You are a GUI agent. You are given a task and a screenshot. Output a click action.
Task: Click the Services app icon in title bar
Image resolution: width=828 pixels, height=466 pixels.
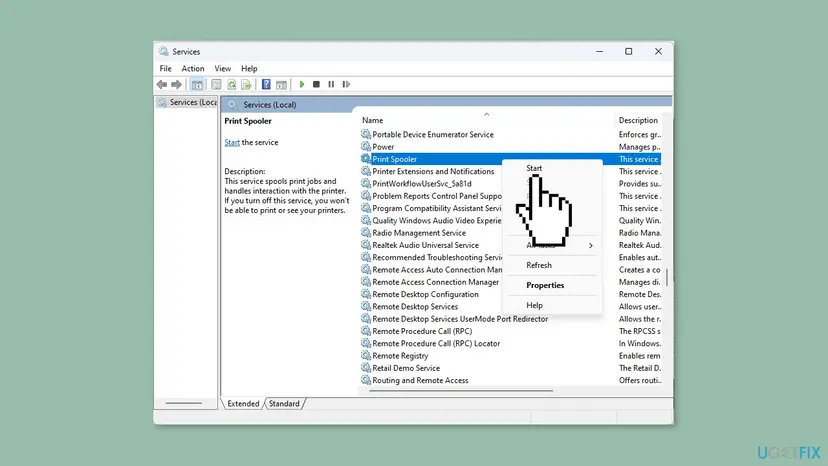[164, 51]
